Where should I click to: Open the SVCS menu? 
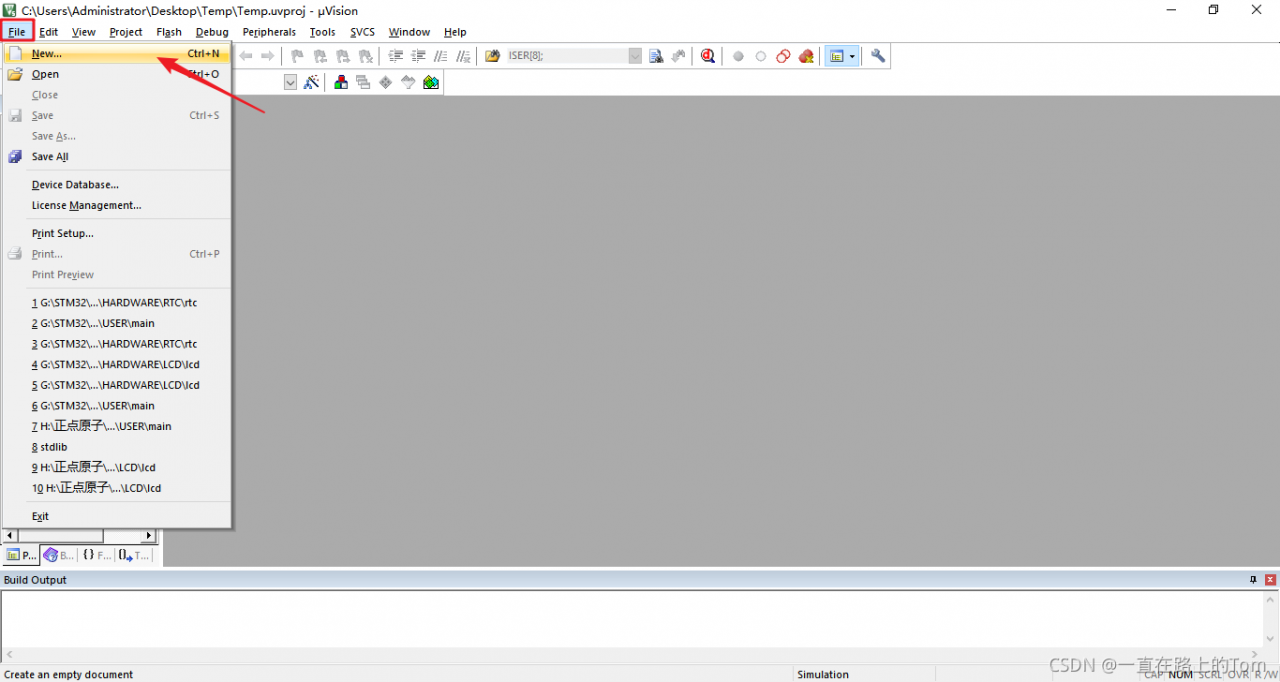[x=362, y=32]
